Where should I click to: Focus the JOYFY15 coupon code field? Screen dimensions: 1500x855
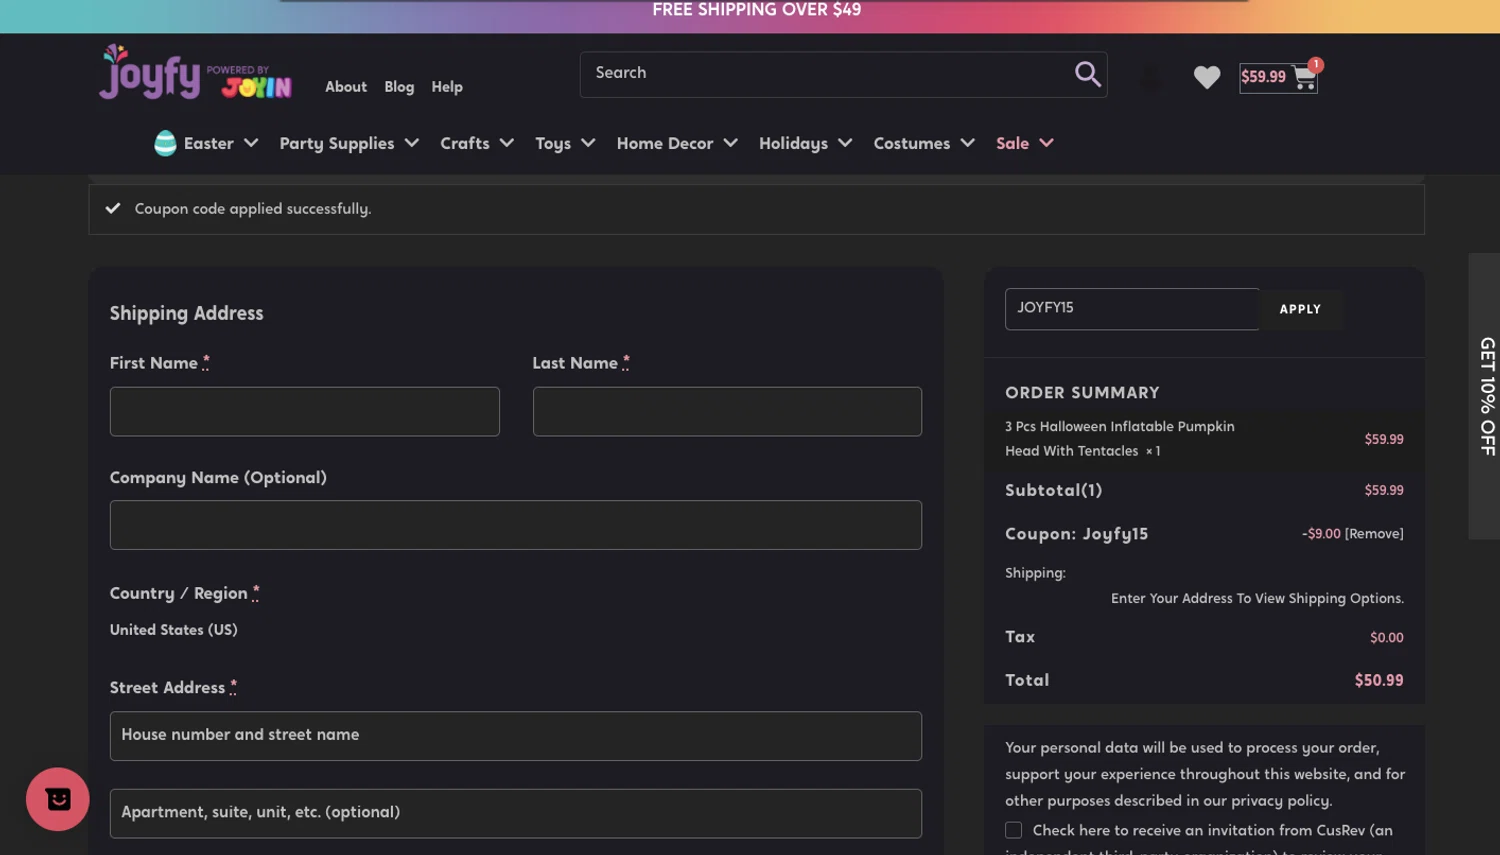point(1132,309)
